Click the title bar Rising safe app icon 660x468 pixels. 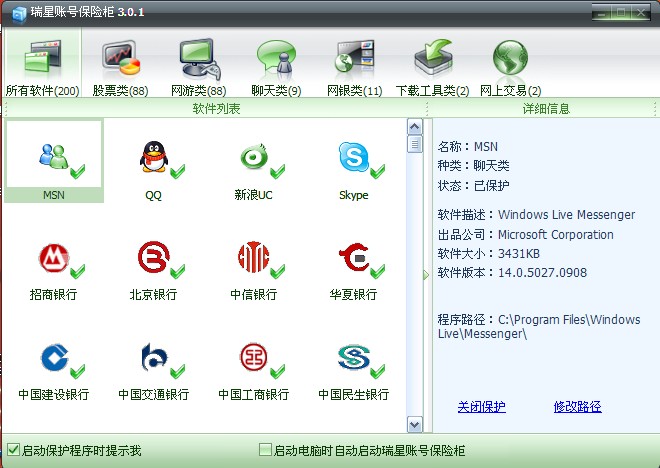[19, 14]
